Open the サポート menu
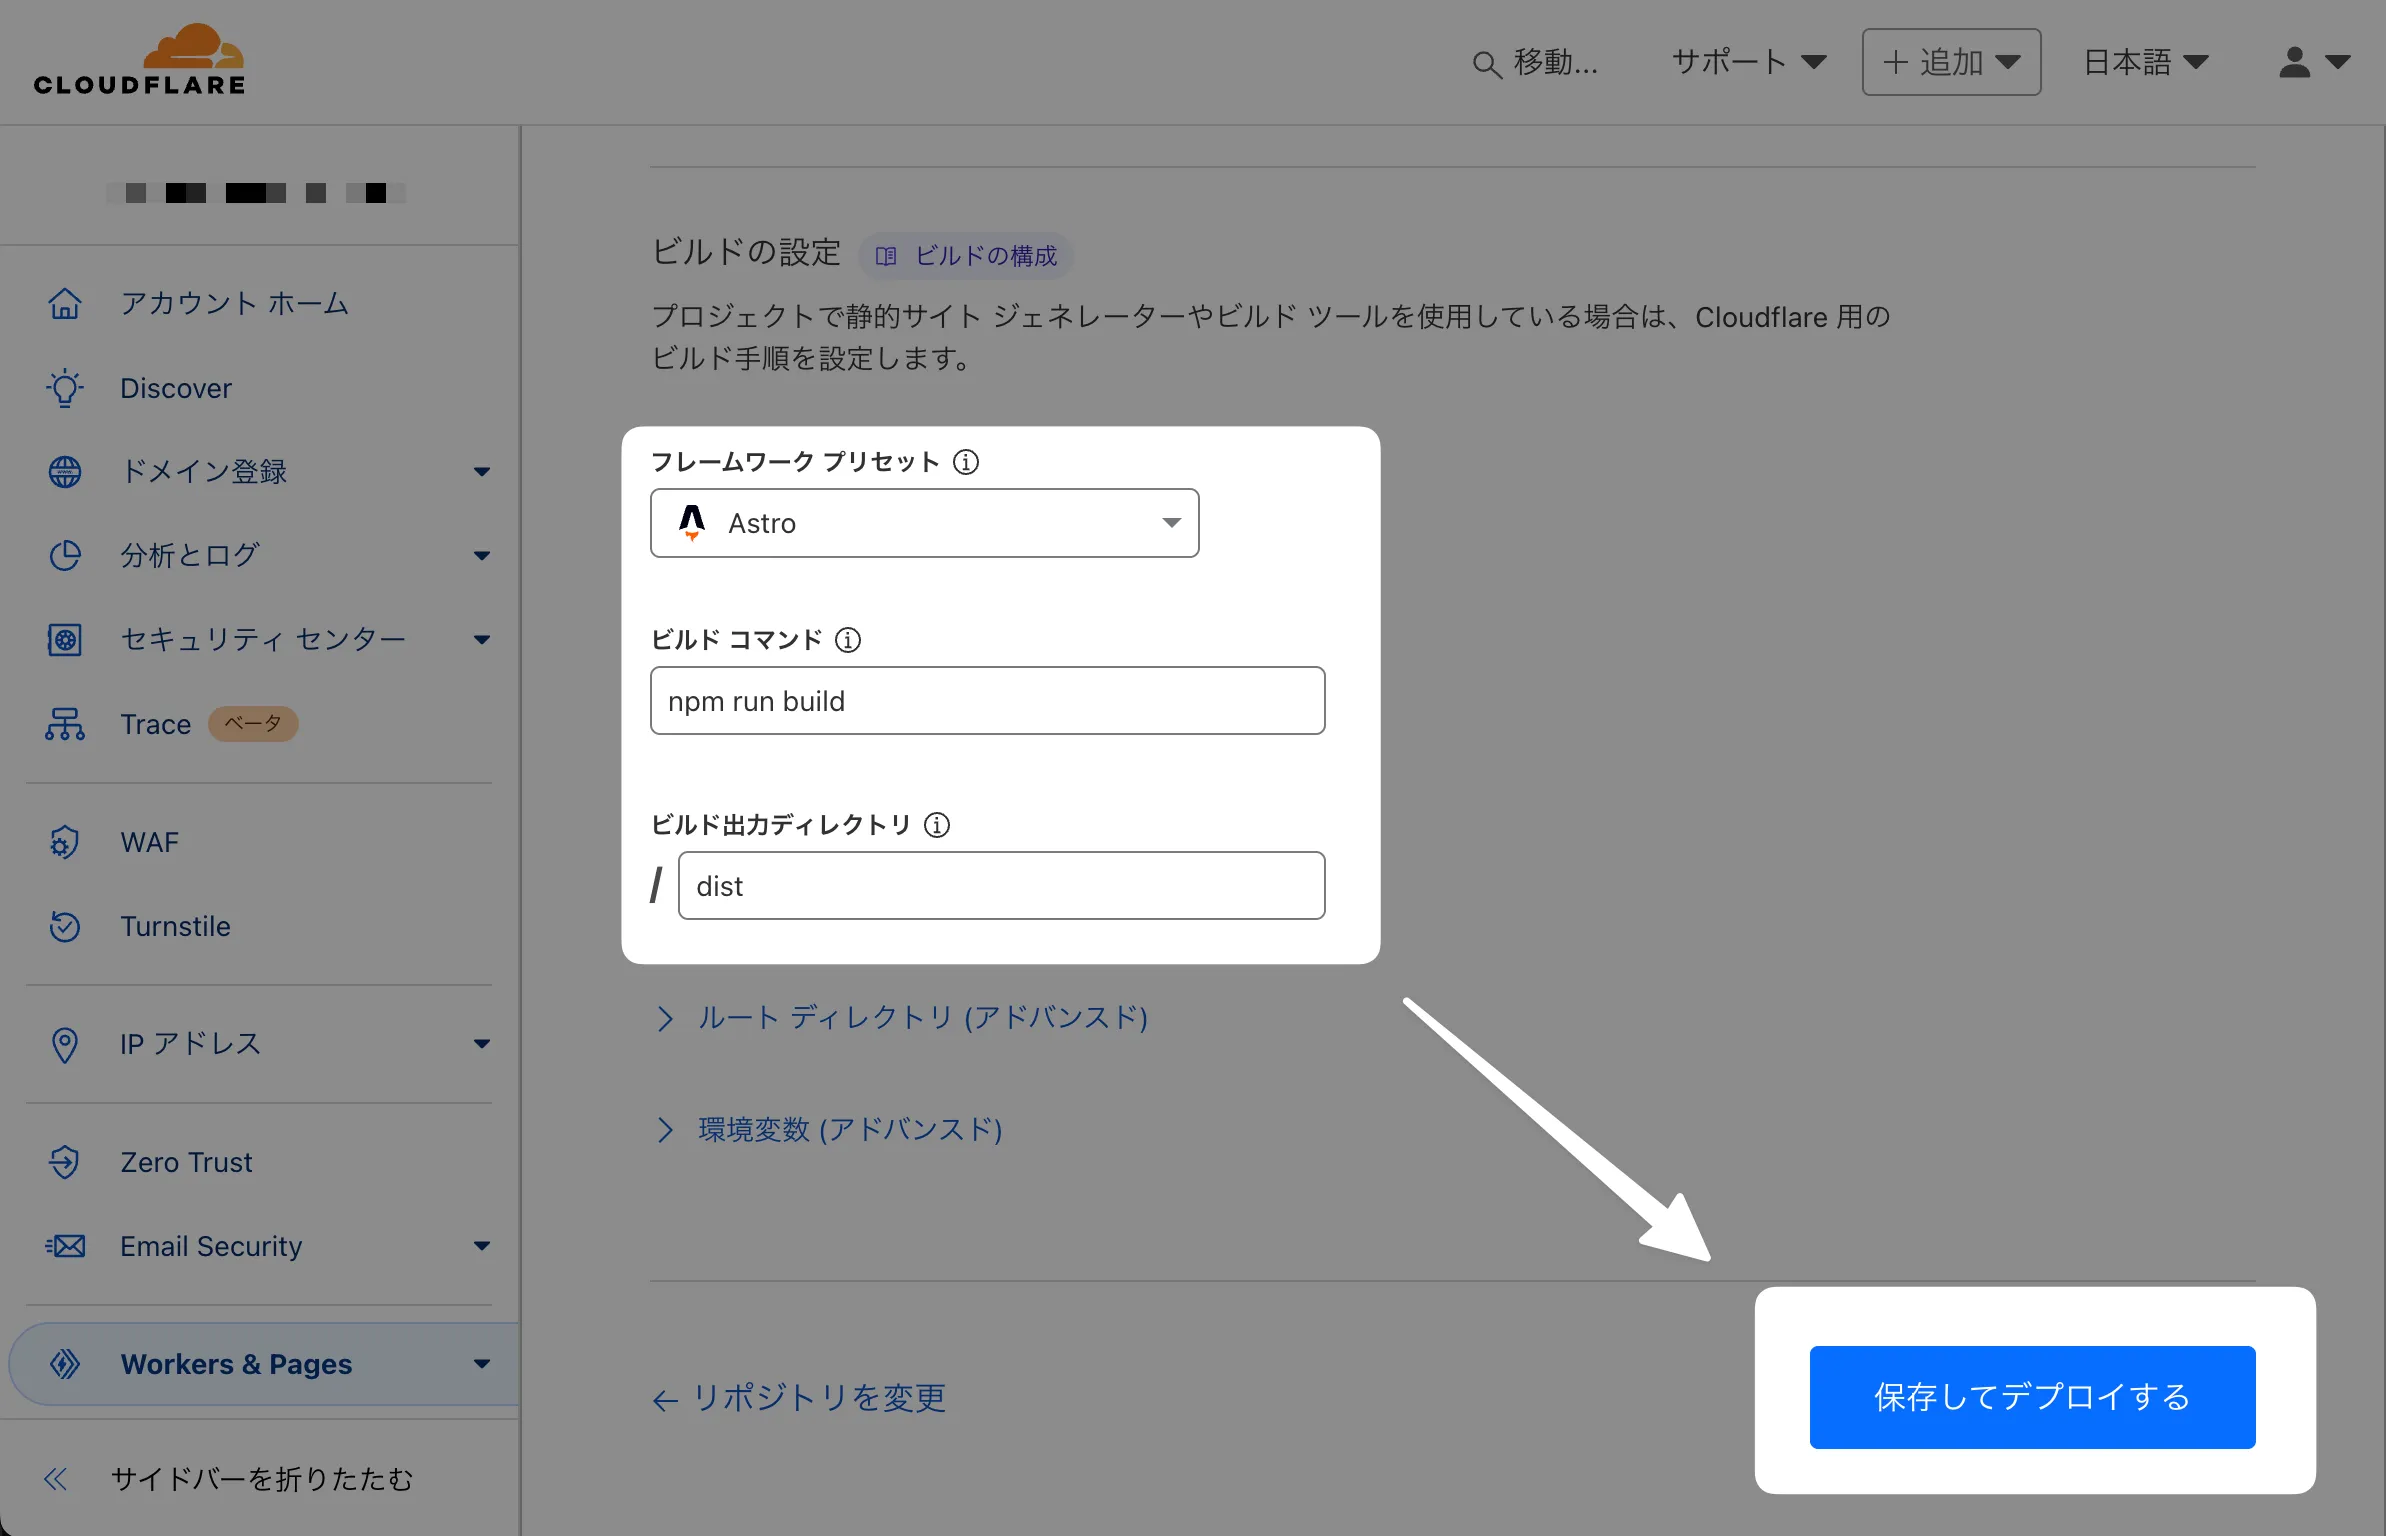Image resolution: width=2386 pixels, height=1536 pixels. [1748, 62]
